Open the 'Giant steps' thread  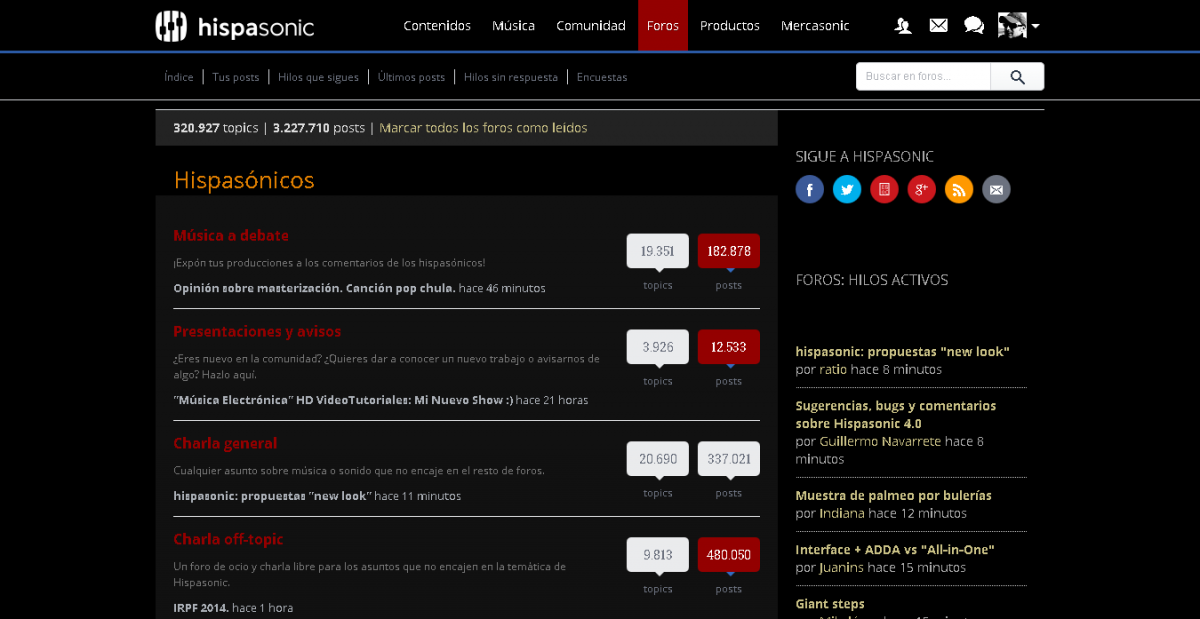pyautogui.click(x=830, y=604)
